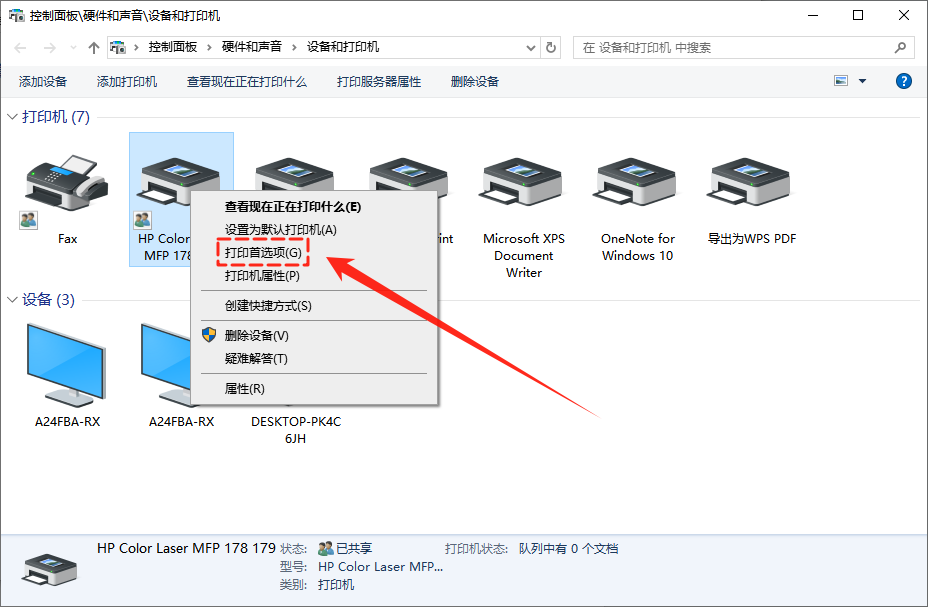This screenshot has height=607, width=928.
Task: Open 打印首选项(G) from context menu
Action: click(314, 253)
